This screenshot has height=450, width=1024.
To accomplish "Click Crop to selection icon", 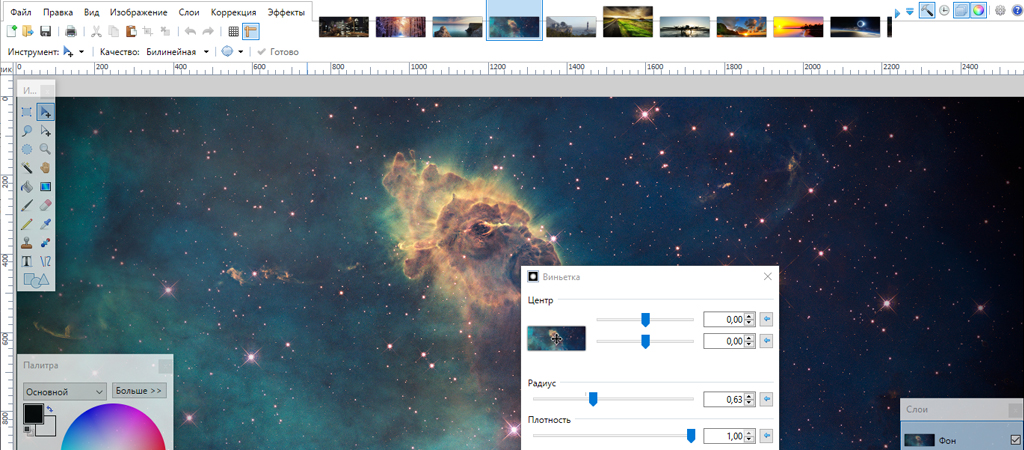I will tap(148, 31).
